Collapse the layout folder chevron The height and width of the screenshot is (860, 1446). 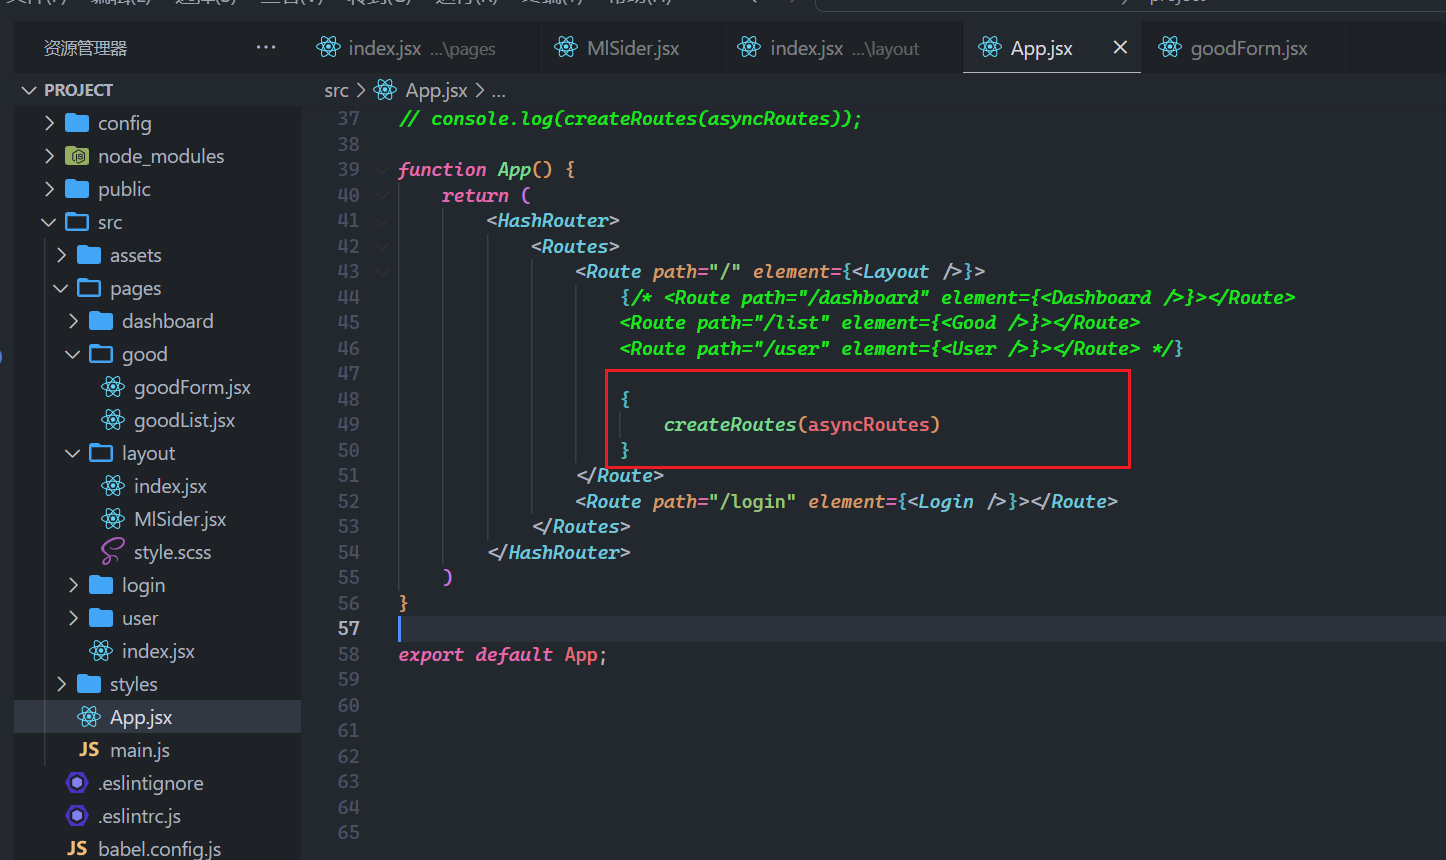[x=74, y=453]
